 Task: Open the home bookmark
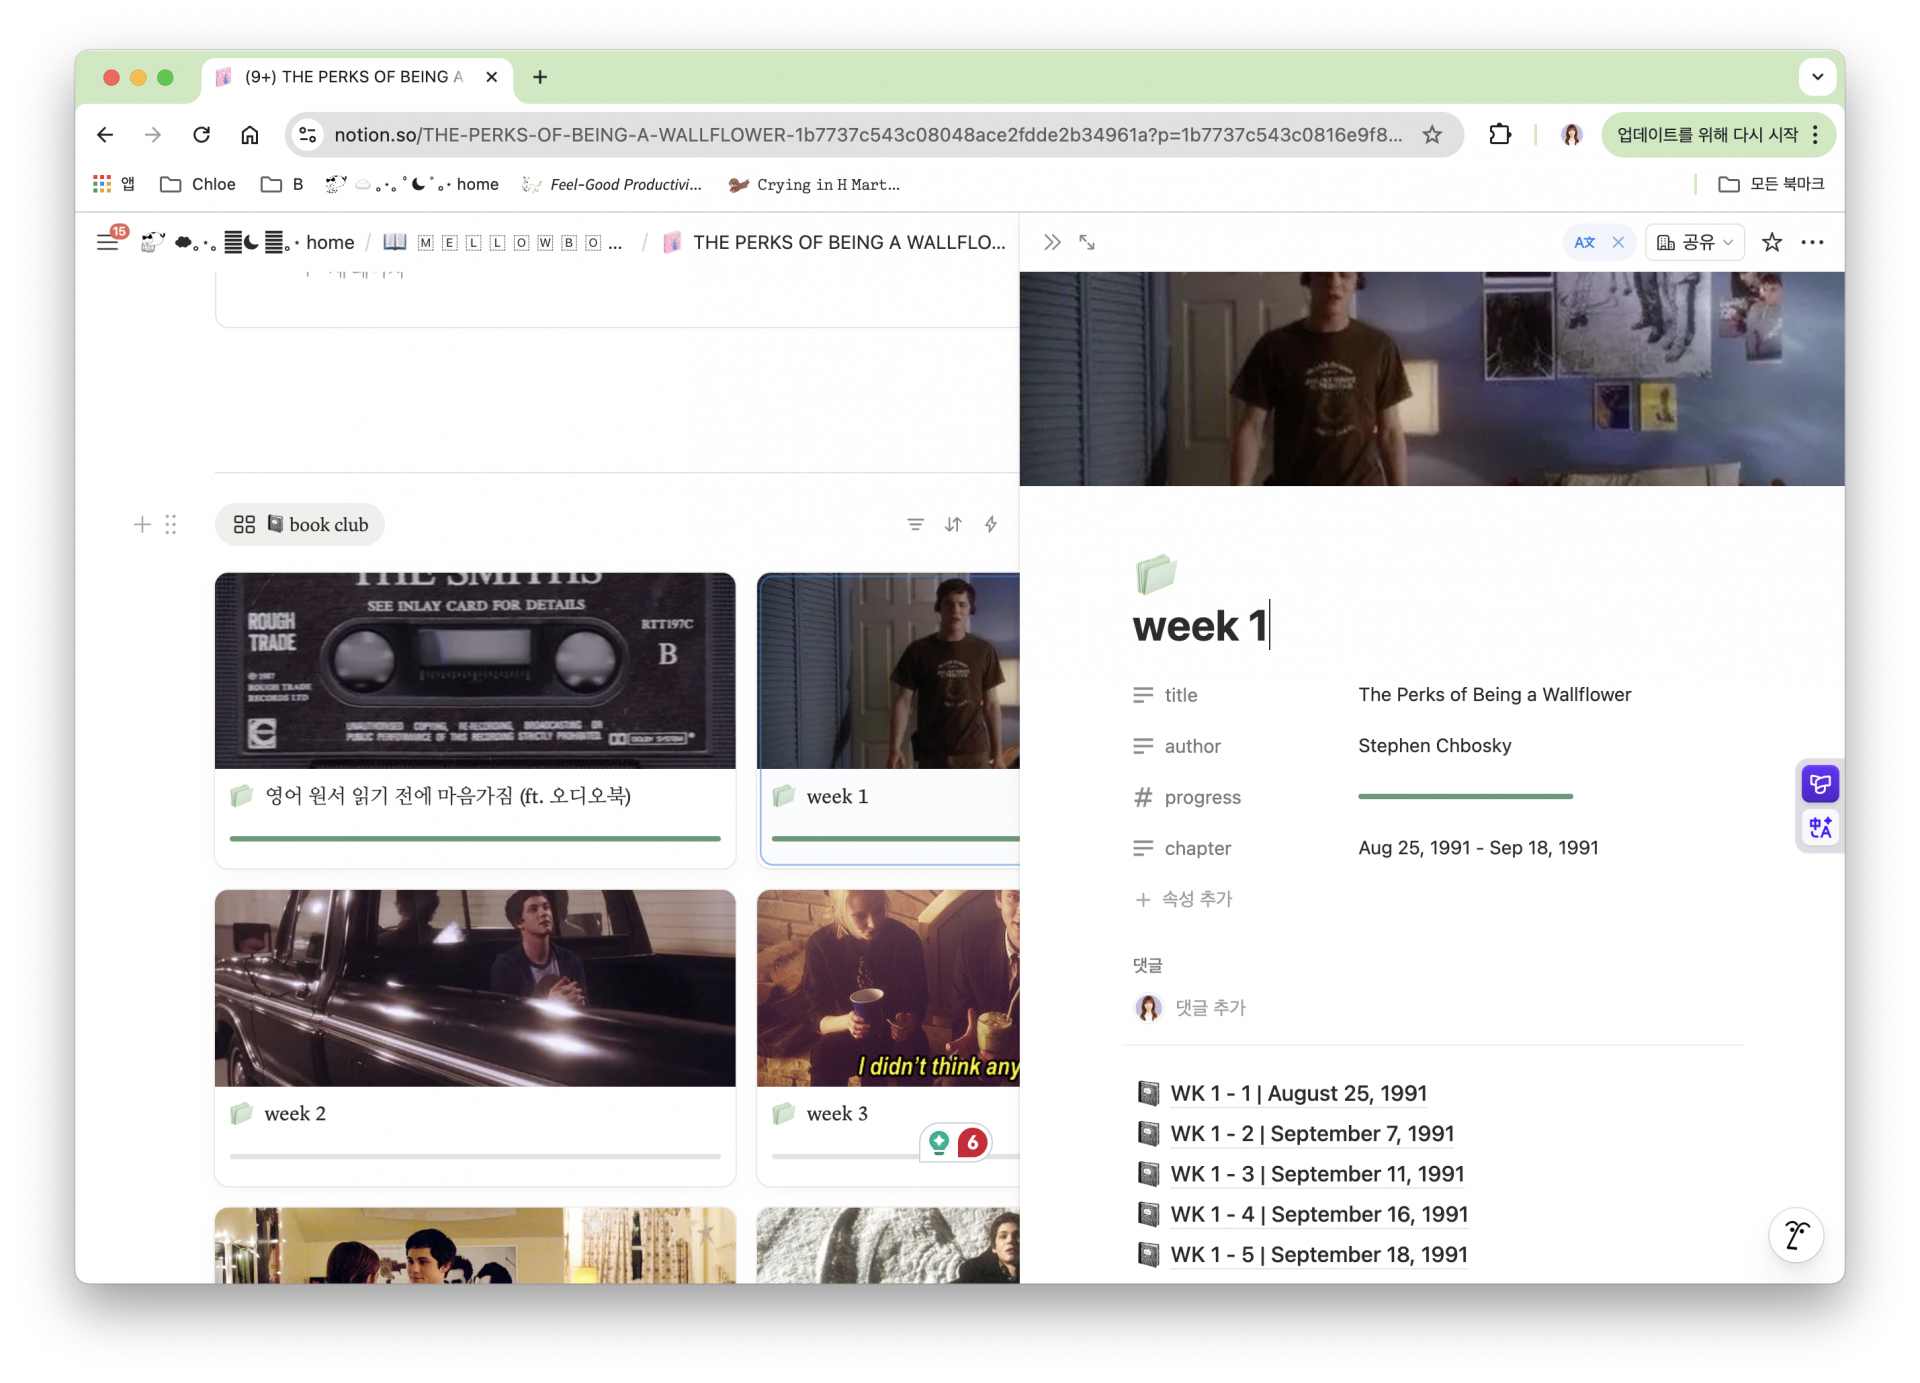pos(412,184)
